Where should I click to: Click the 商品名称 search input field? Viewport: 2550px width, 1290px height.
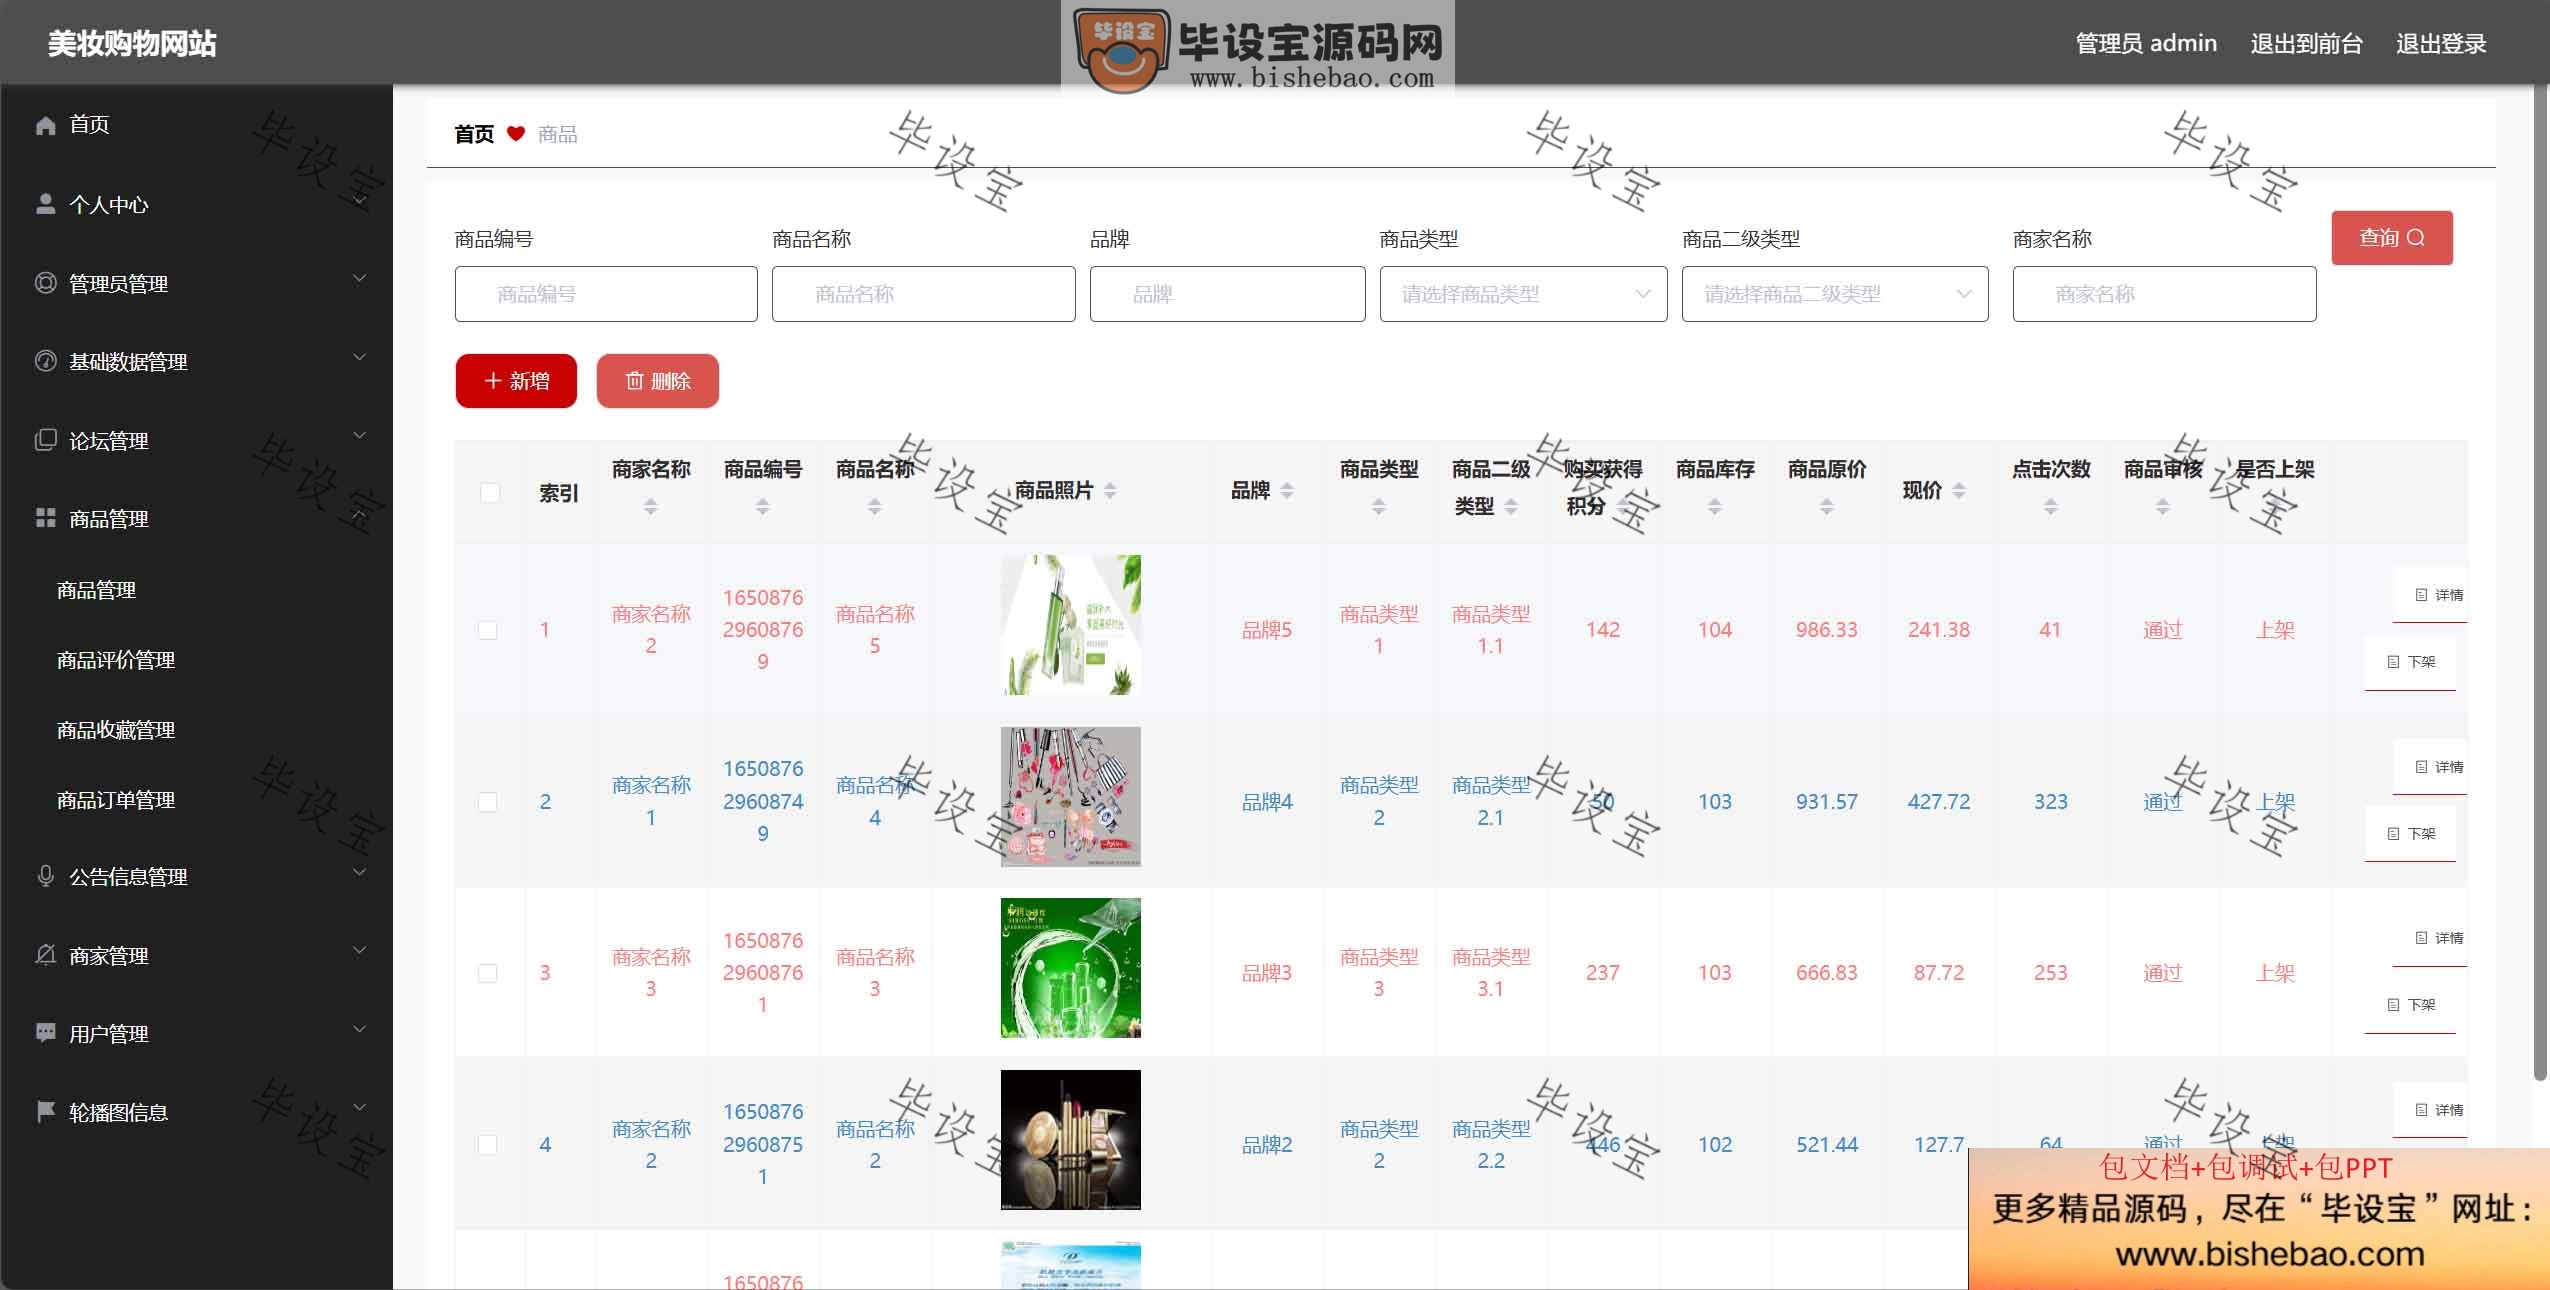(923, 294)
